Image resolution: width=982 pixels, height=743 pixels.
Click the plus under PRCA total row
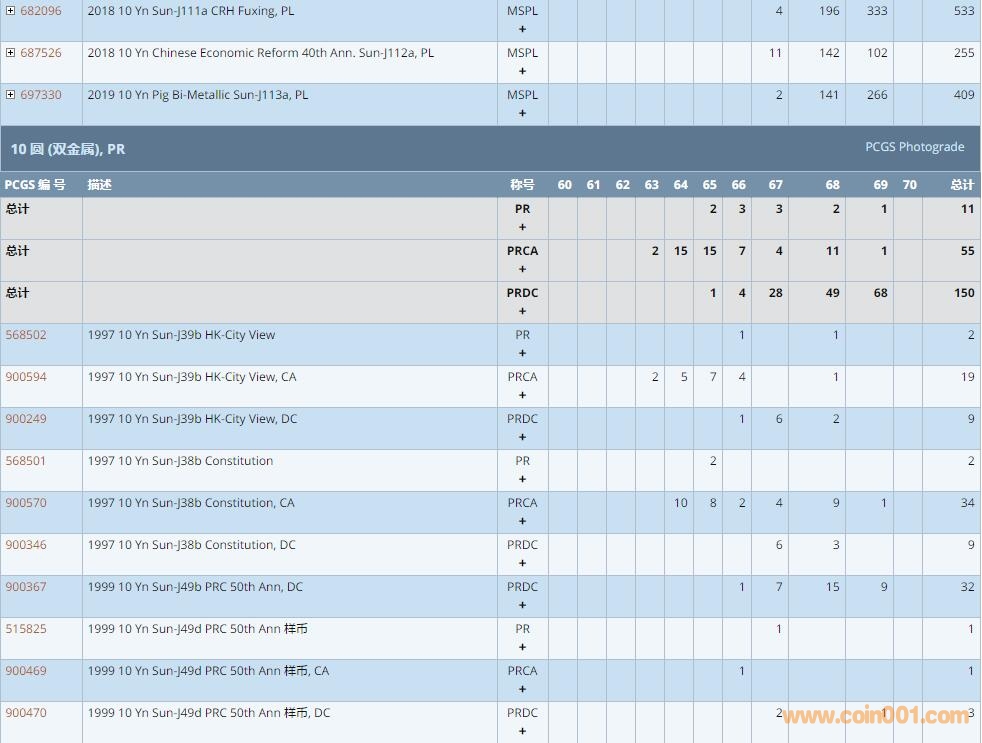[522, 270]
